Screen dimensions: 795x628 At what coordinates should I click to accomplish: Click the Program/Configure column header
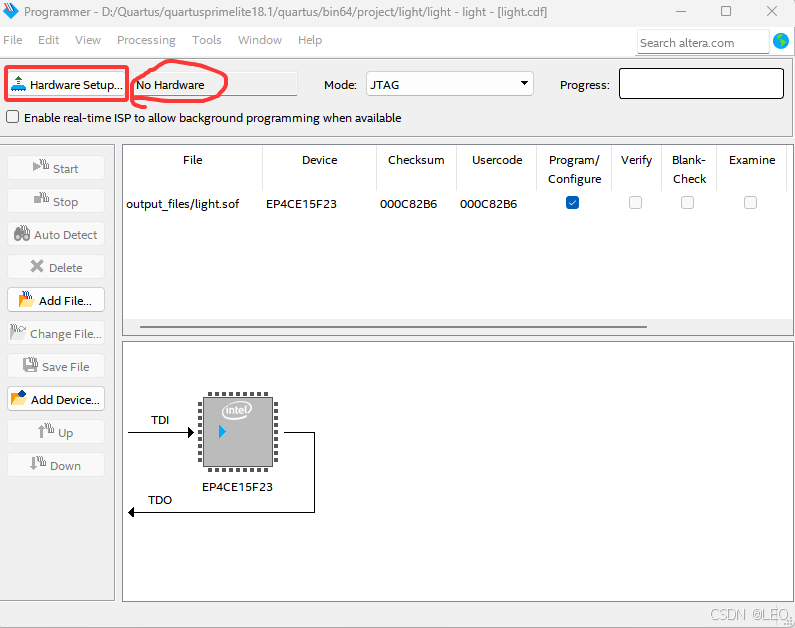click(574, 169)
